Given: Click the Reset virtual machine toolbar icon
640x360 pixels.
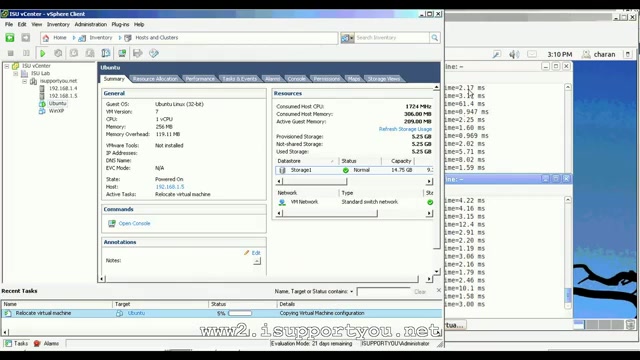Looking at the screenshot, I should (x=58, y=53).
